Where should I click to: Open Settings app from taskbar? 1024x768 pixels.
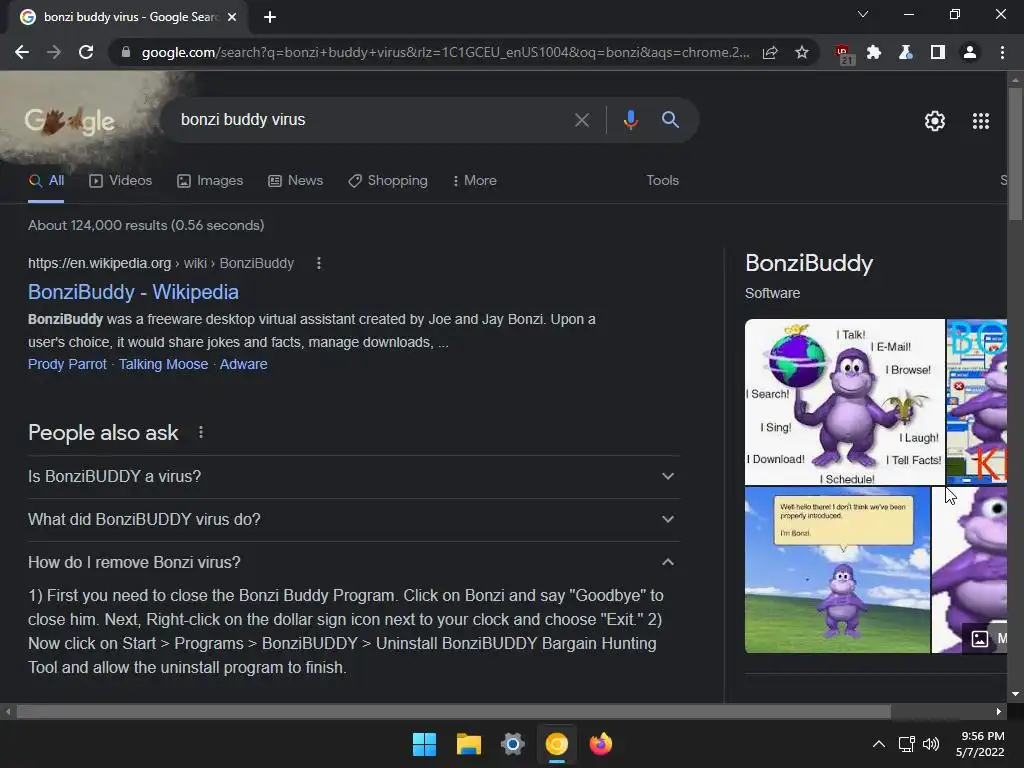tap(513, 744)
